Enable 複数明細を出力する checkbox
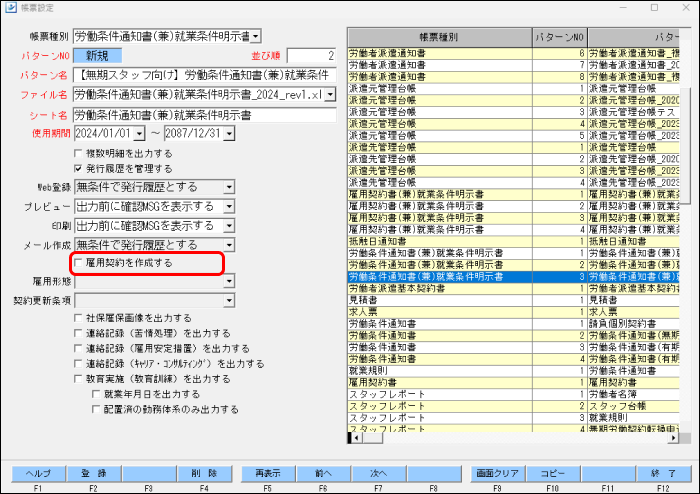This screenshot has width=700, height=494. click(x=79, y=154)
